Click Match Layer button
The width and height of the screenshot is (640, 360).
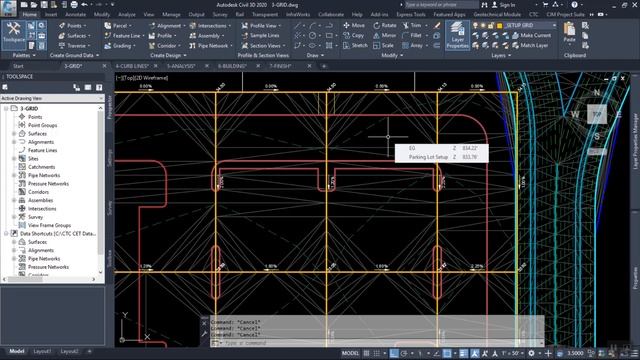(530, 45)
